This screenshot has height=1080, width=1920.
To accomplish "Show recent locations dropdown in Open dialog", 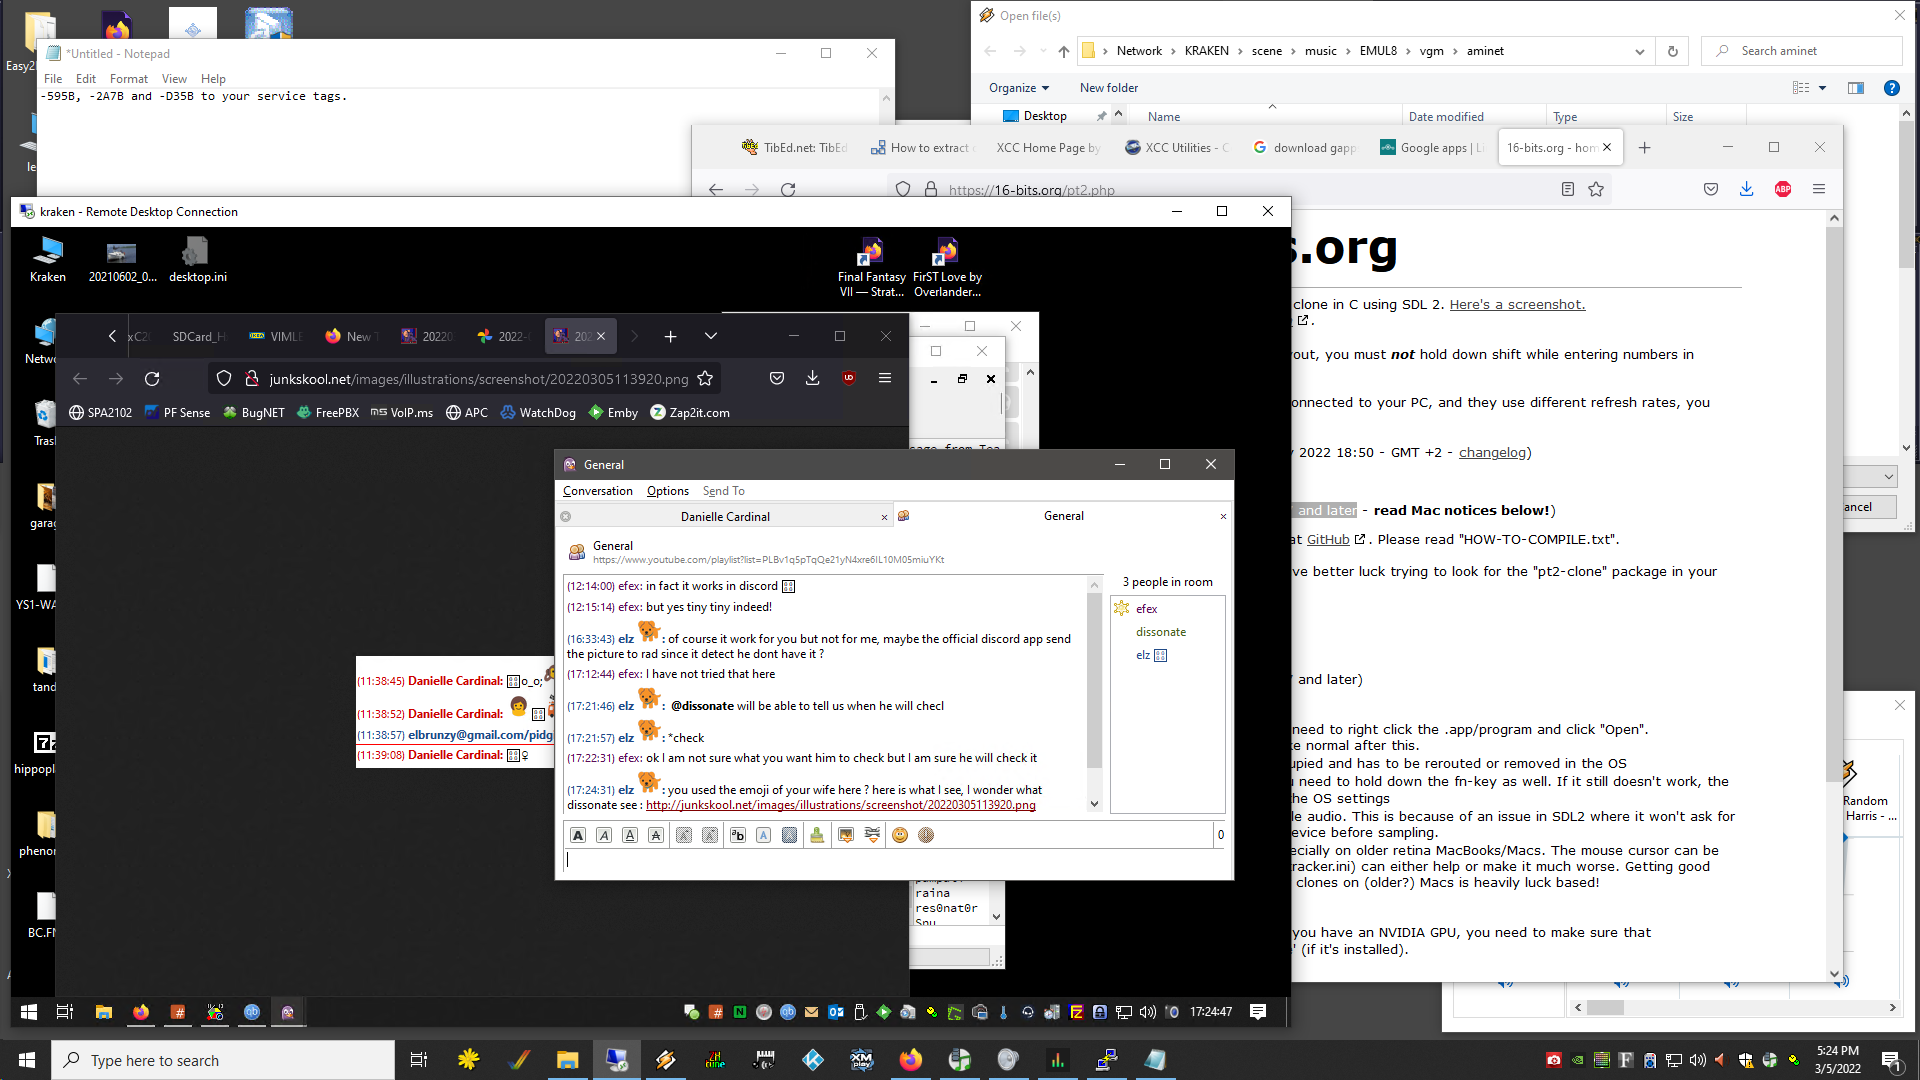I will point(1043,51).
